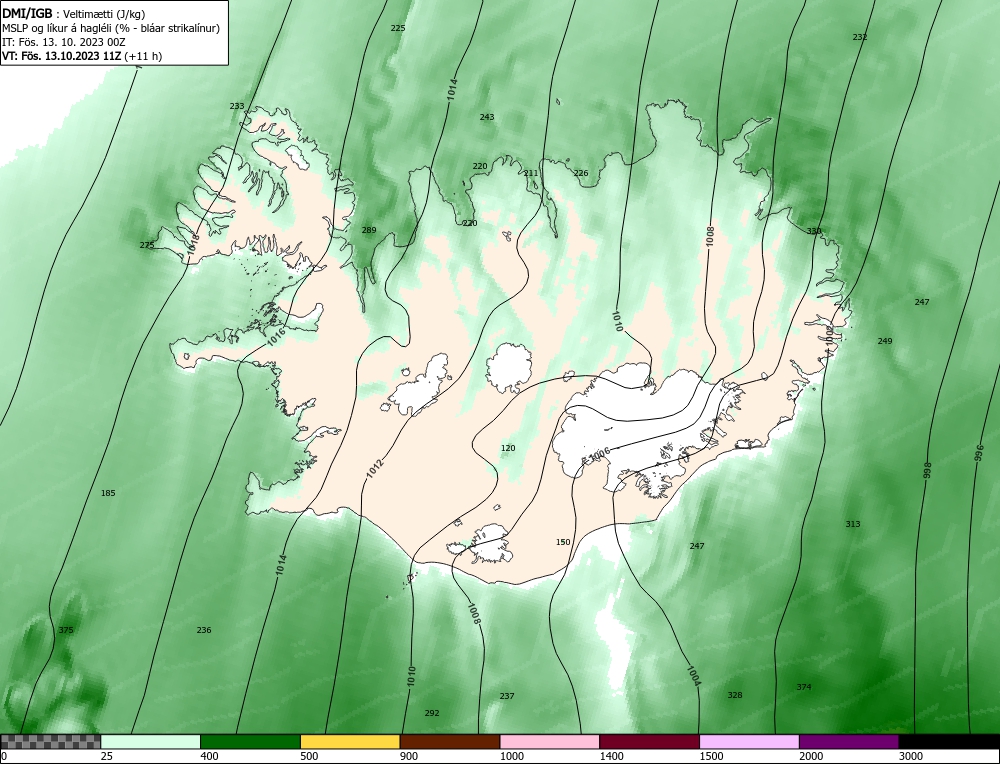Viewport: 1000px width, 764px height.
Task: Click the '1018' isobar label
Action: [x=194, y=246]
